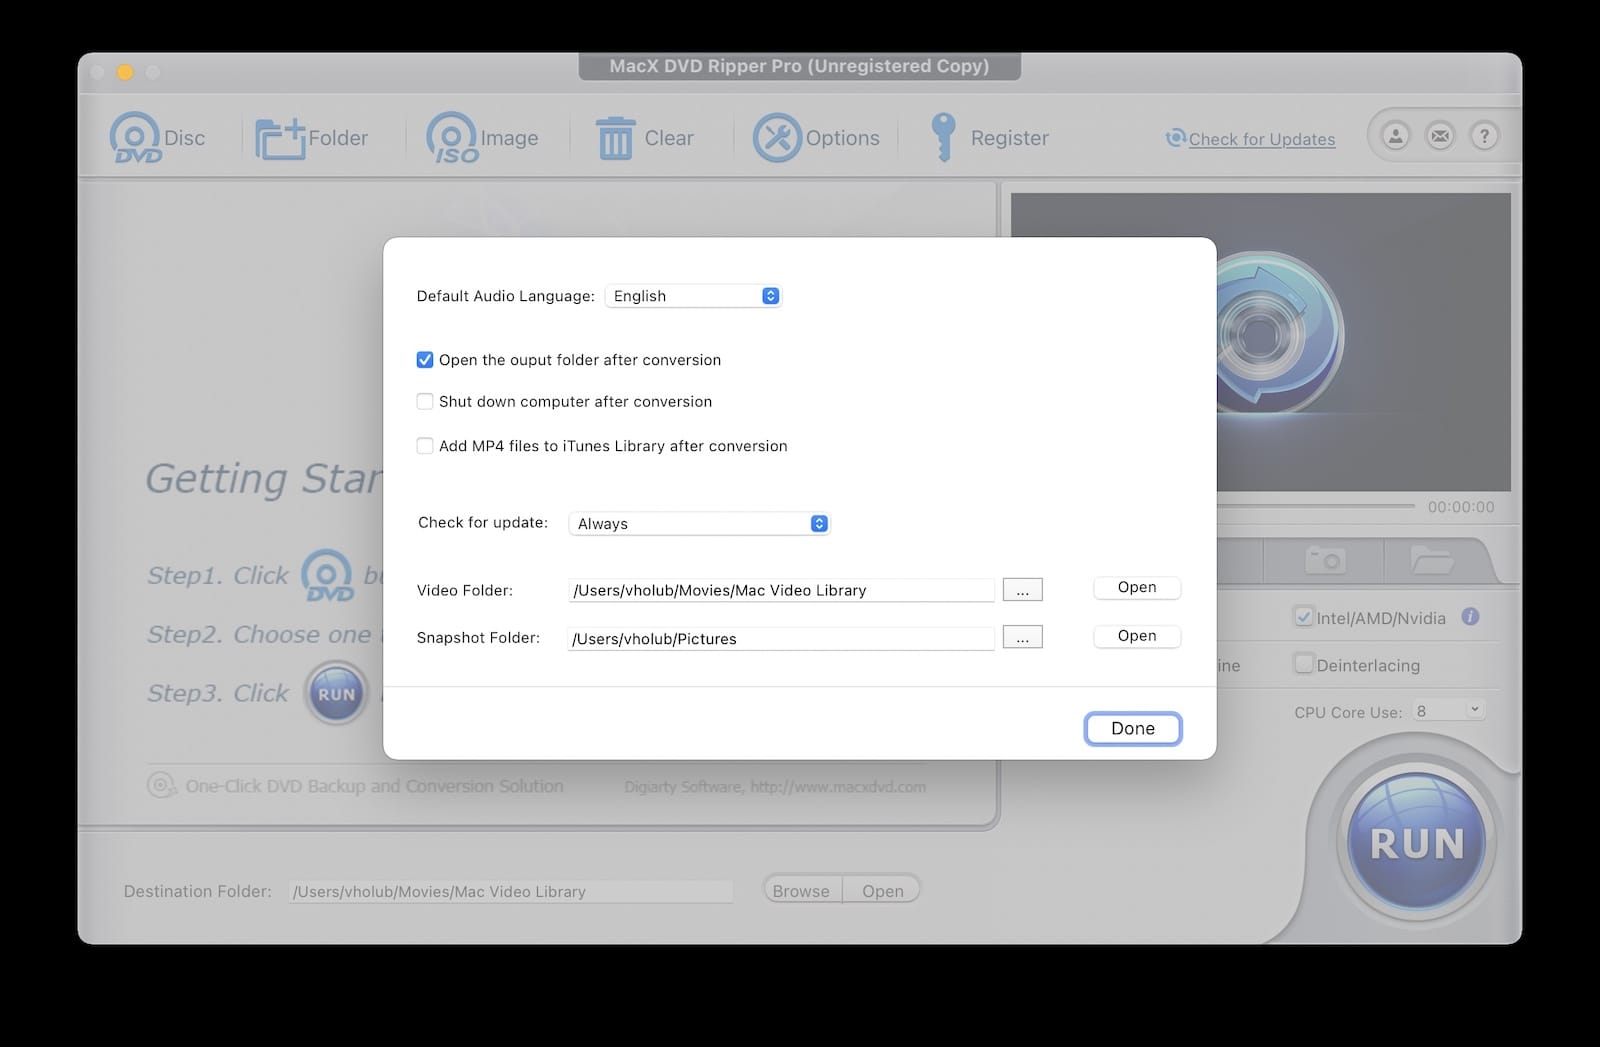Click the Check for Updates link
Screen dimensions: 1600x1047
[x=1262, y=139]
